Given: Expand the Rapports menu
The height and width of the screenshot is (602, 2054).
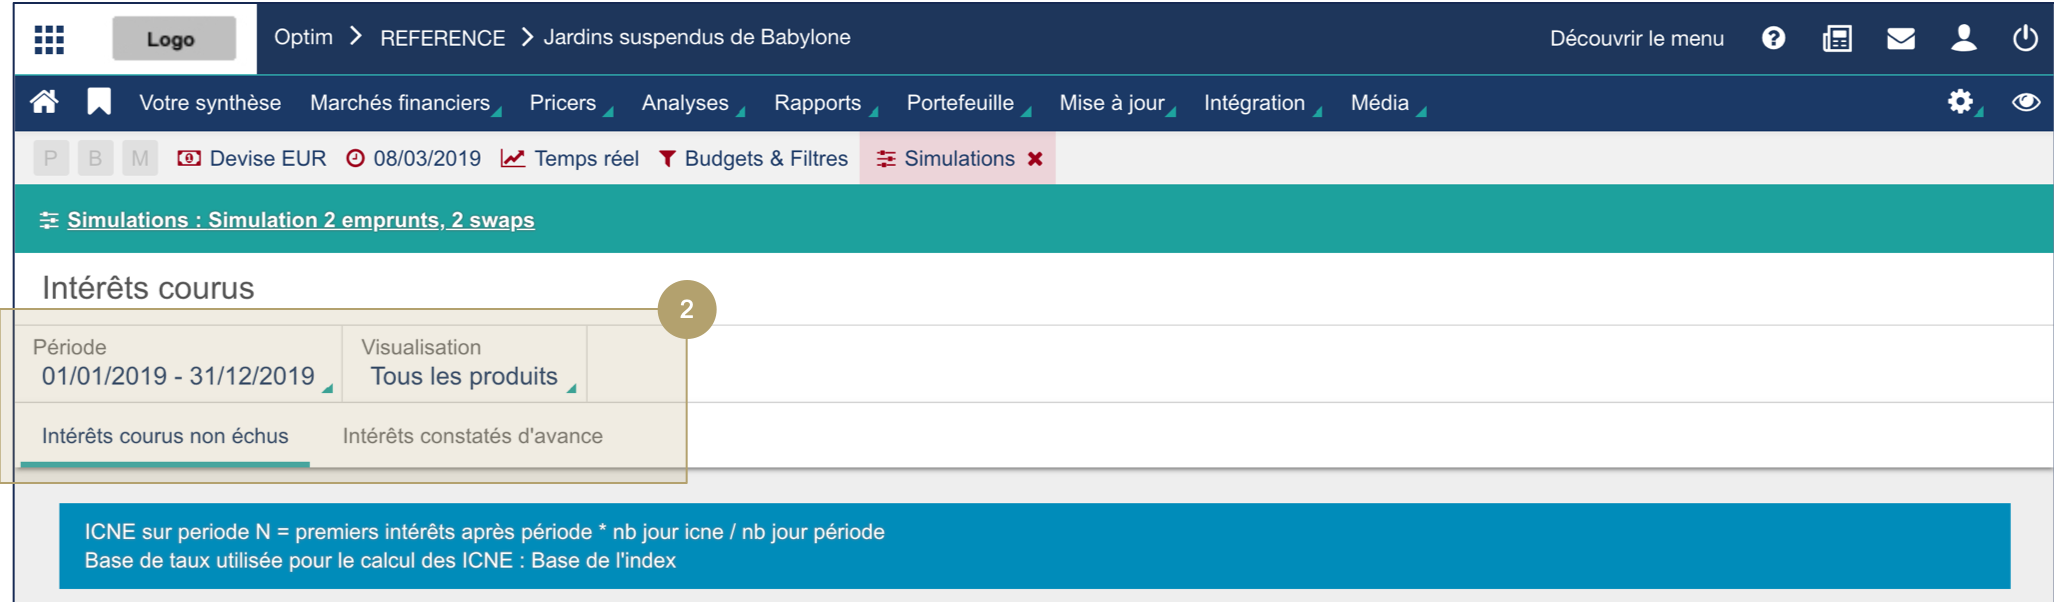Looking at the screenshot, I should pyautogui.click(x=825, y=103).
